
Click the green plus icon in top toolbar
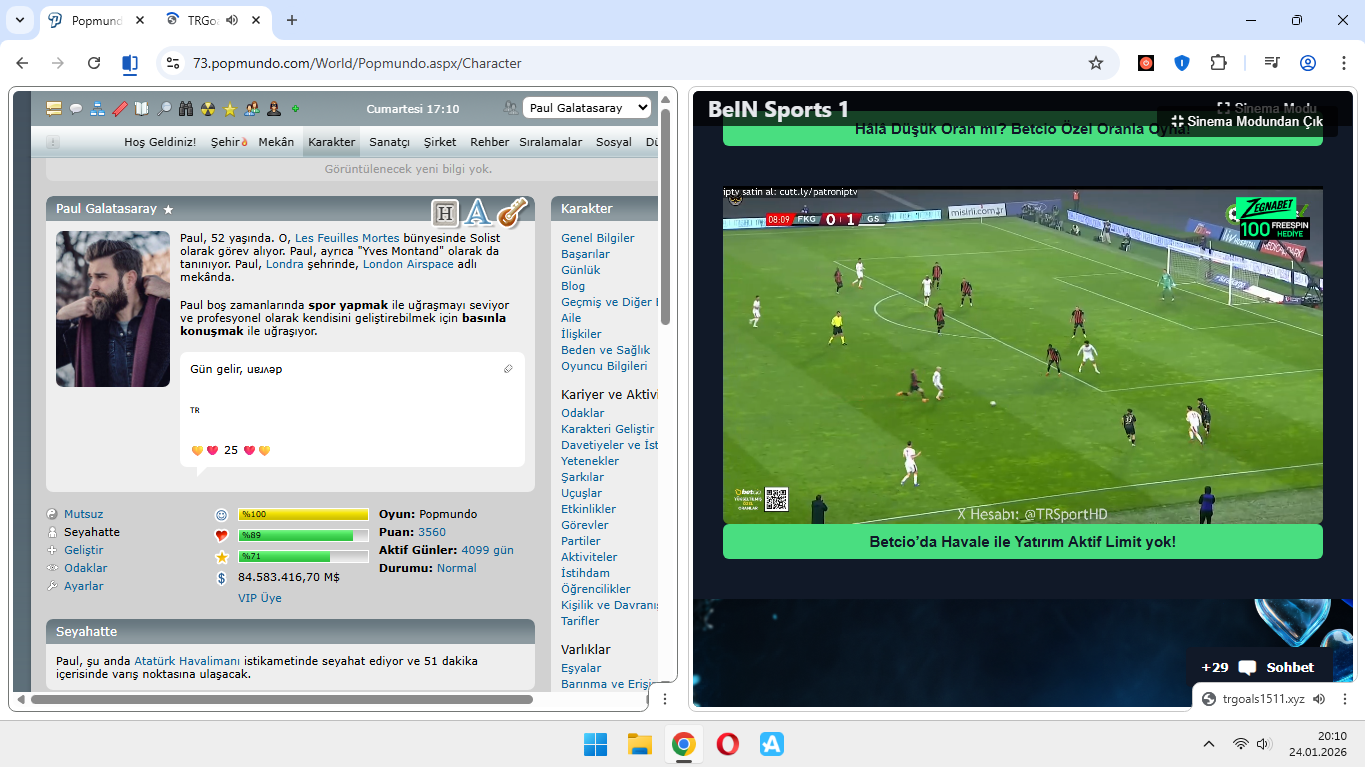[295, 109]
